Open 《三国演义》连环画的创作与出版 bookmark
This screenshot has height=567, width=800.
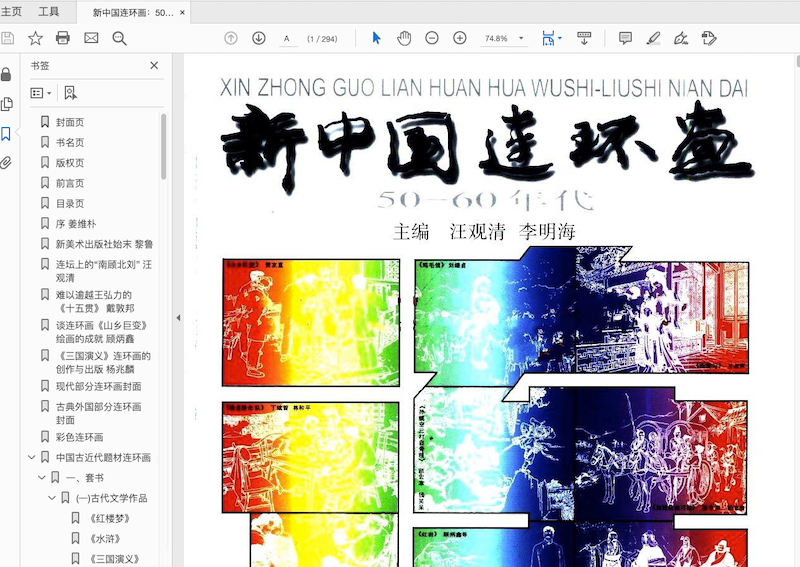pyautogui.click(x=103, y=362)
